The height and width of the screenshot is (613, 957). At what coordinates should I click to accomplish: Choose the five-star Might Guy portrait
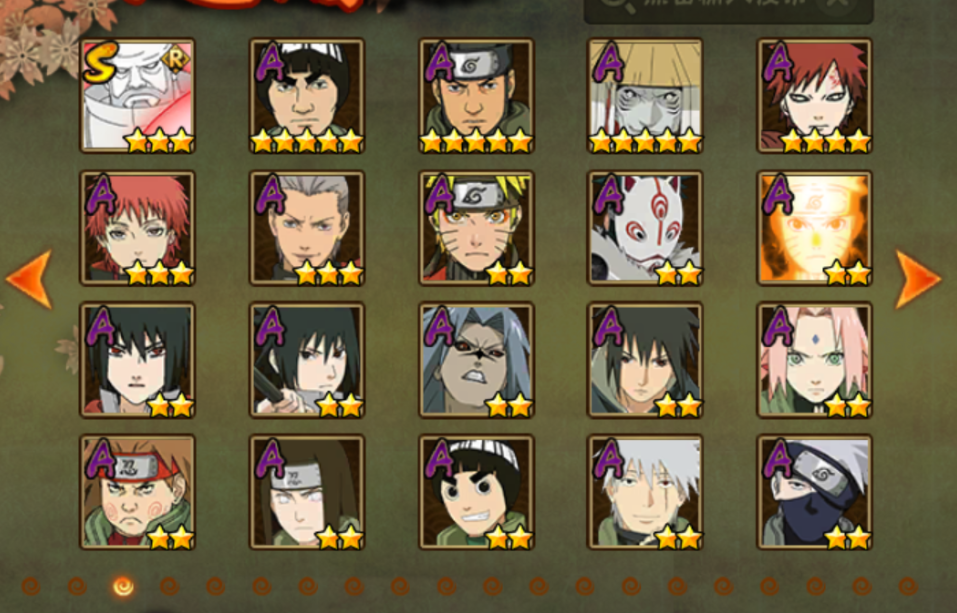pyautogui.click(x=306, y=96)
